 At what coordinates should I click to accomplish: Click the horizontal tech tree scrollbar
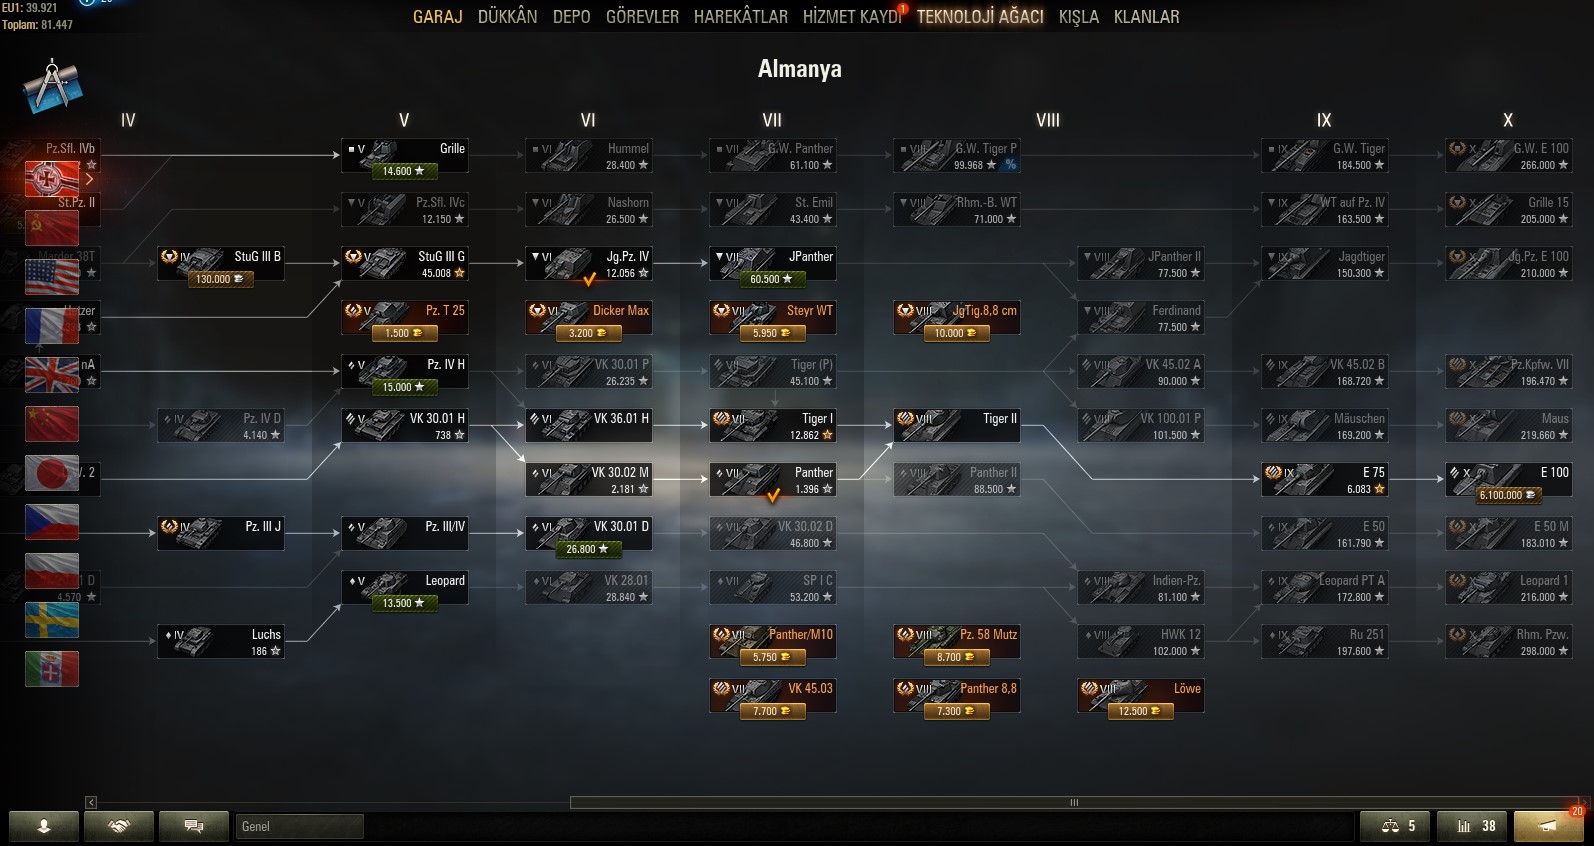point(1075,802)
